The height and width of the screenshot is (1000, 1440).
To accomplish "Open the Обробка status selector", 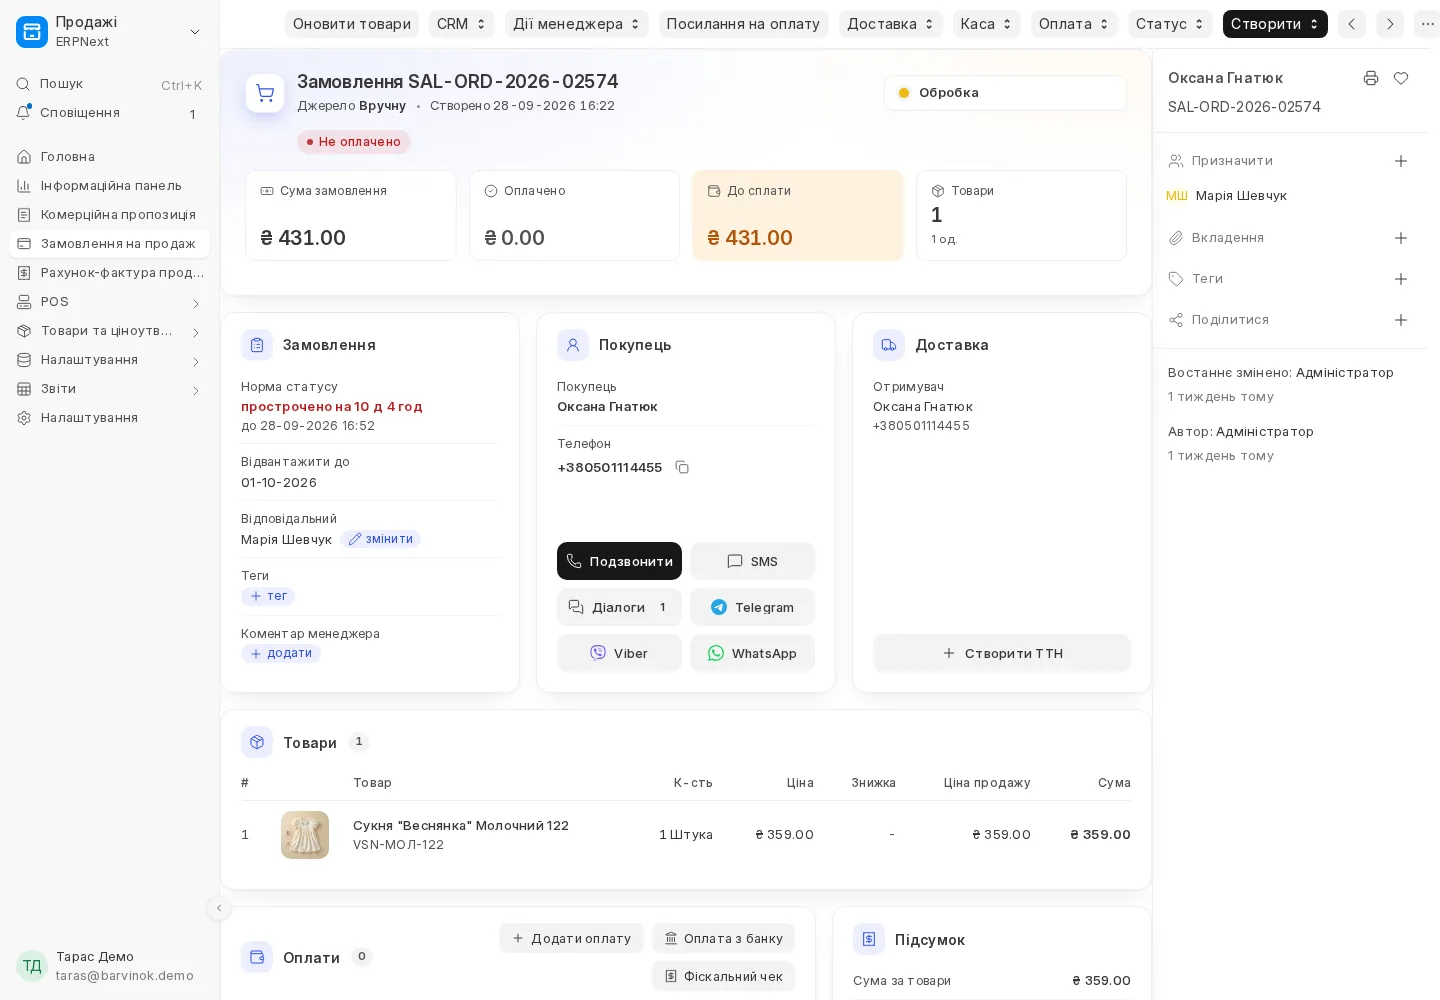I will coord(1005,93).
